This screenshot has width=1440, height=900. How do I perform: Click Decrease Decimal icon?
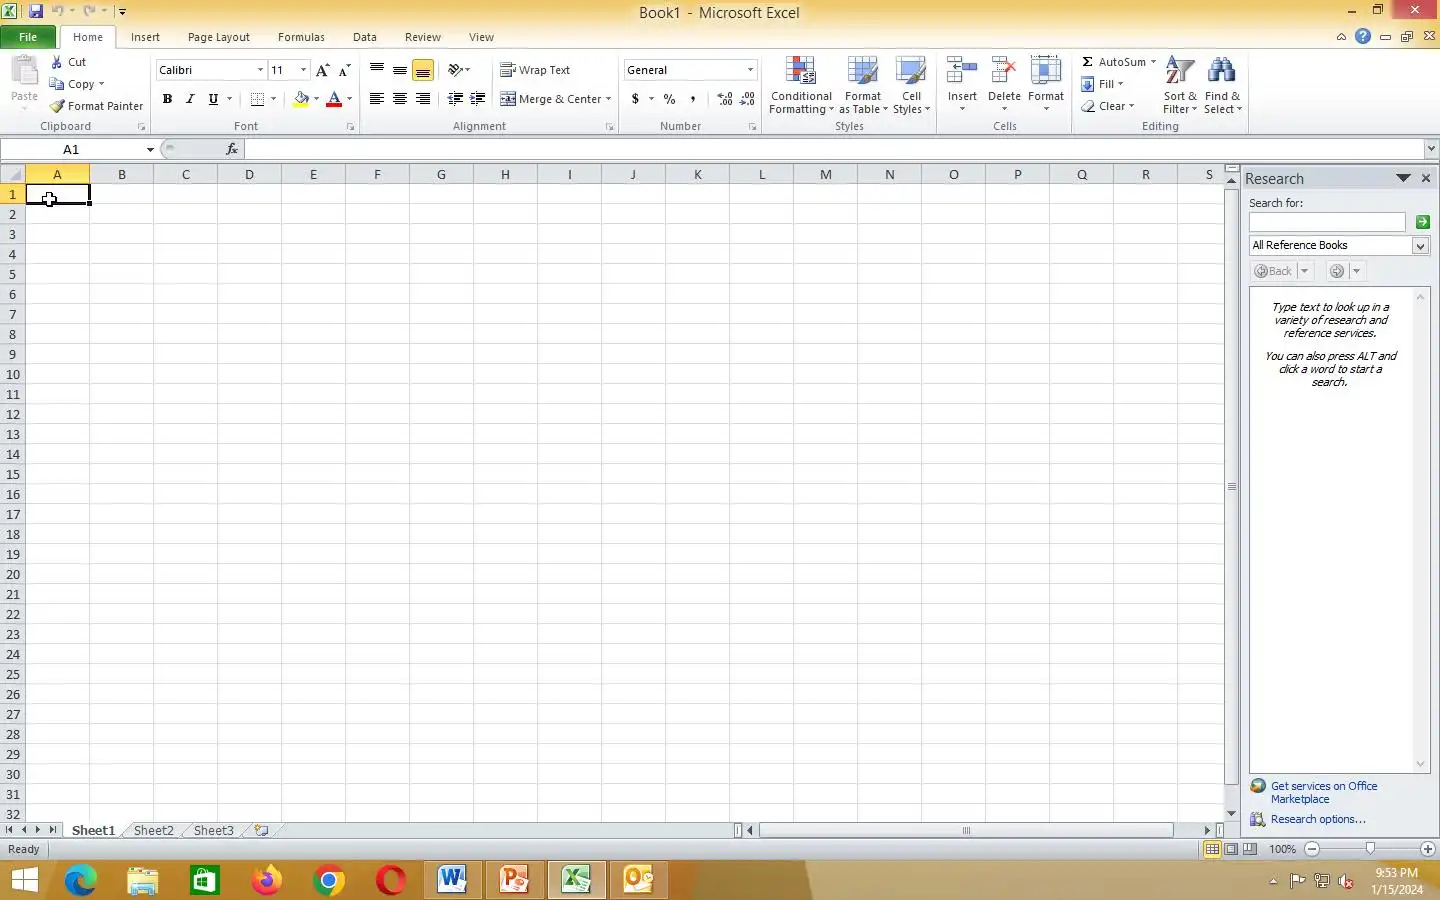pos(748,99)
